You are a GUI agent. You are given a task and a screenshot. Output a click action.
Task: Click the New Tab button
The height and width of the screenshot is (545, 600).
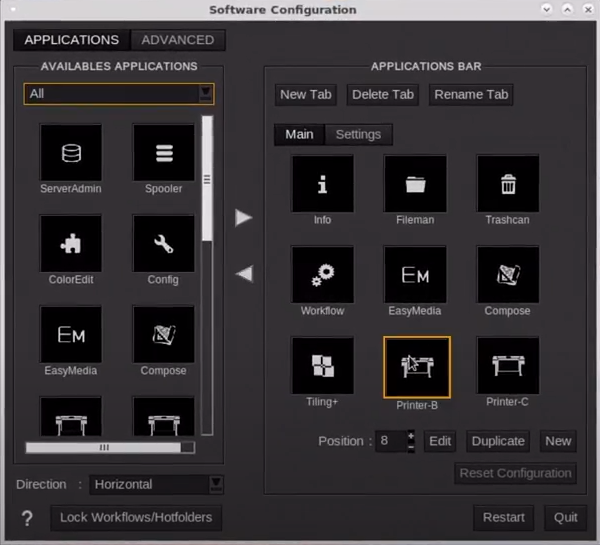click(x=306, y=95)
